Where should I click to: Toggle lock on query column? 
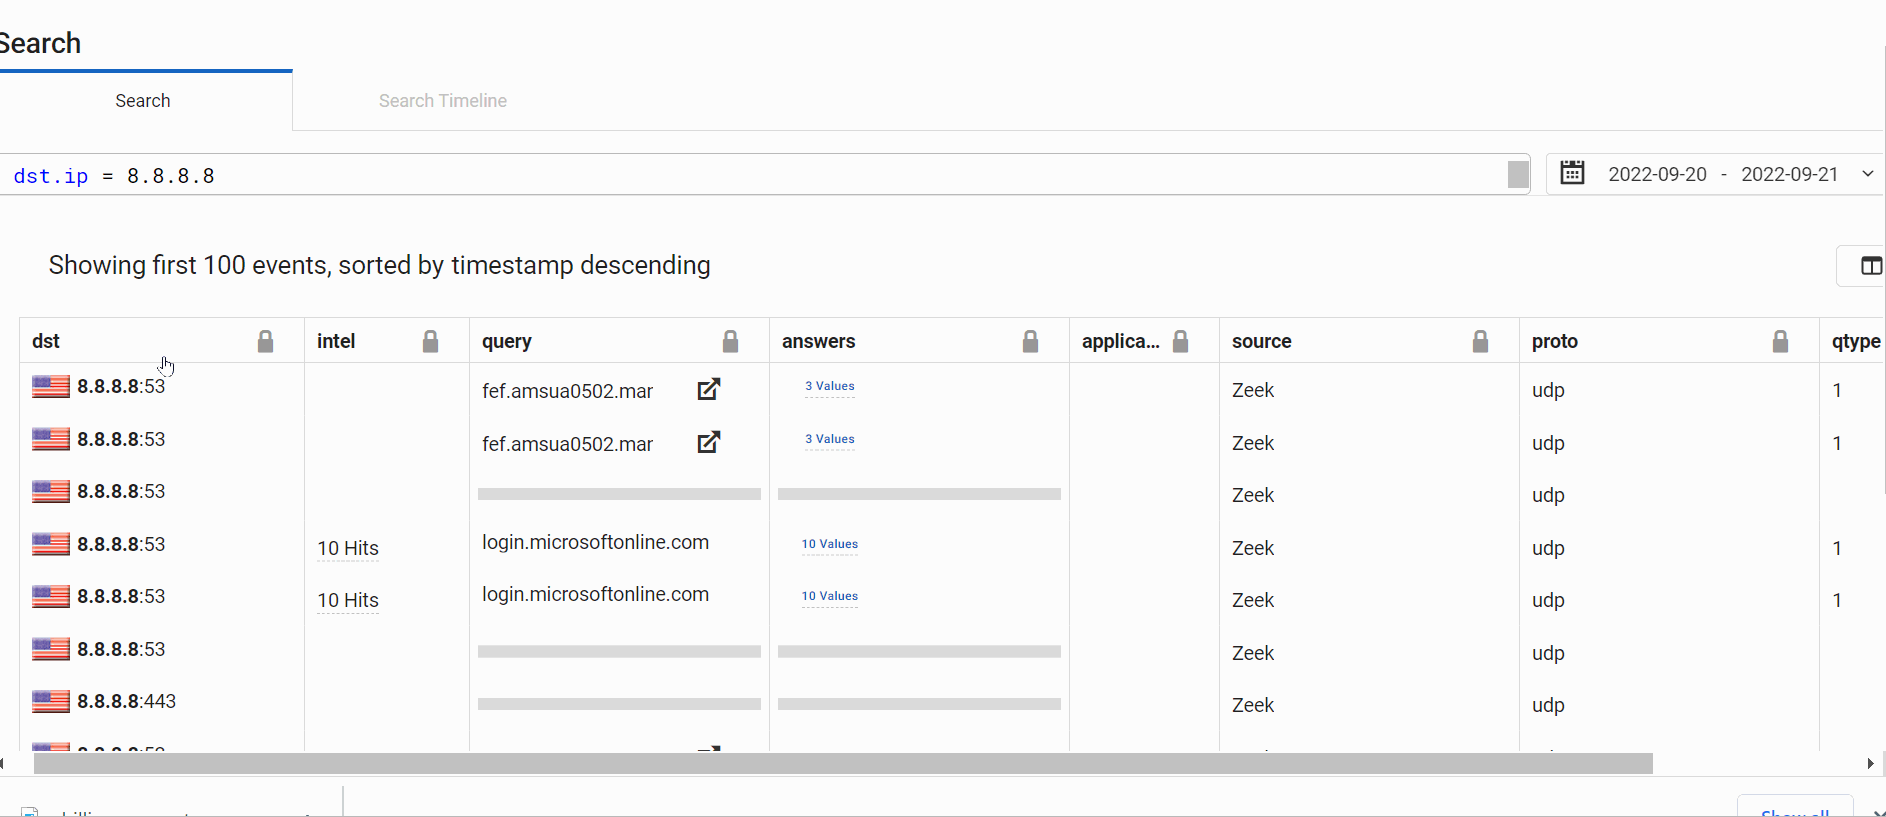coord(730,342)
